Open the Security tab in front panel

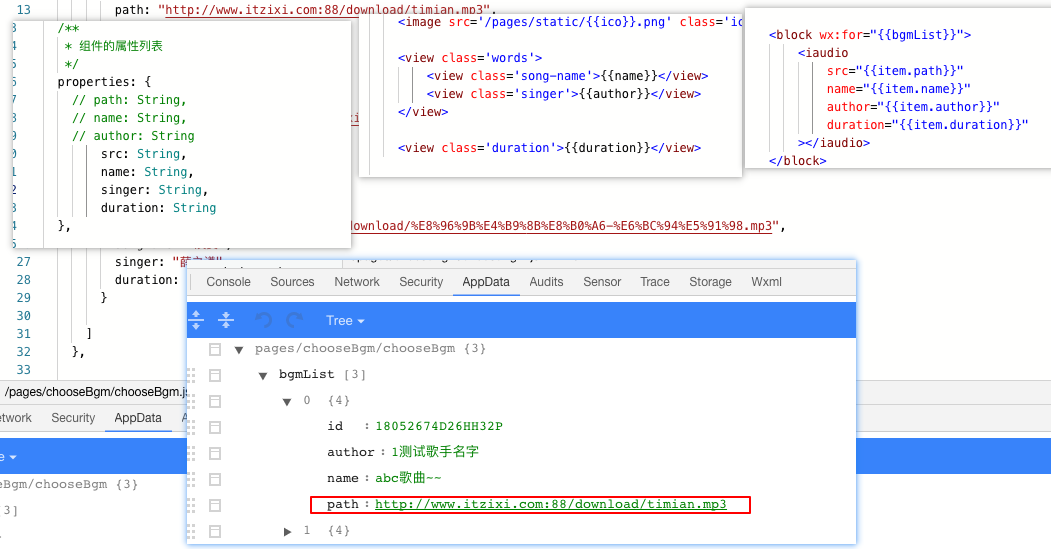421,282
